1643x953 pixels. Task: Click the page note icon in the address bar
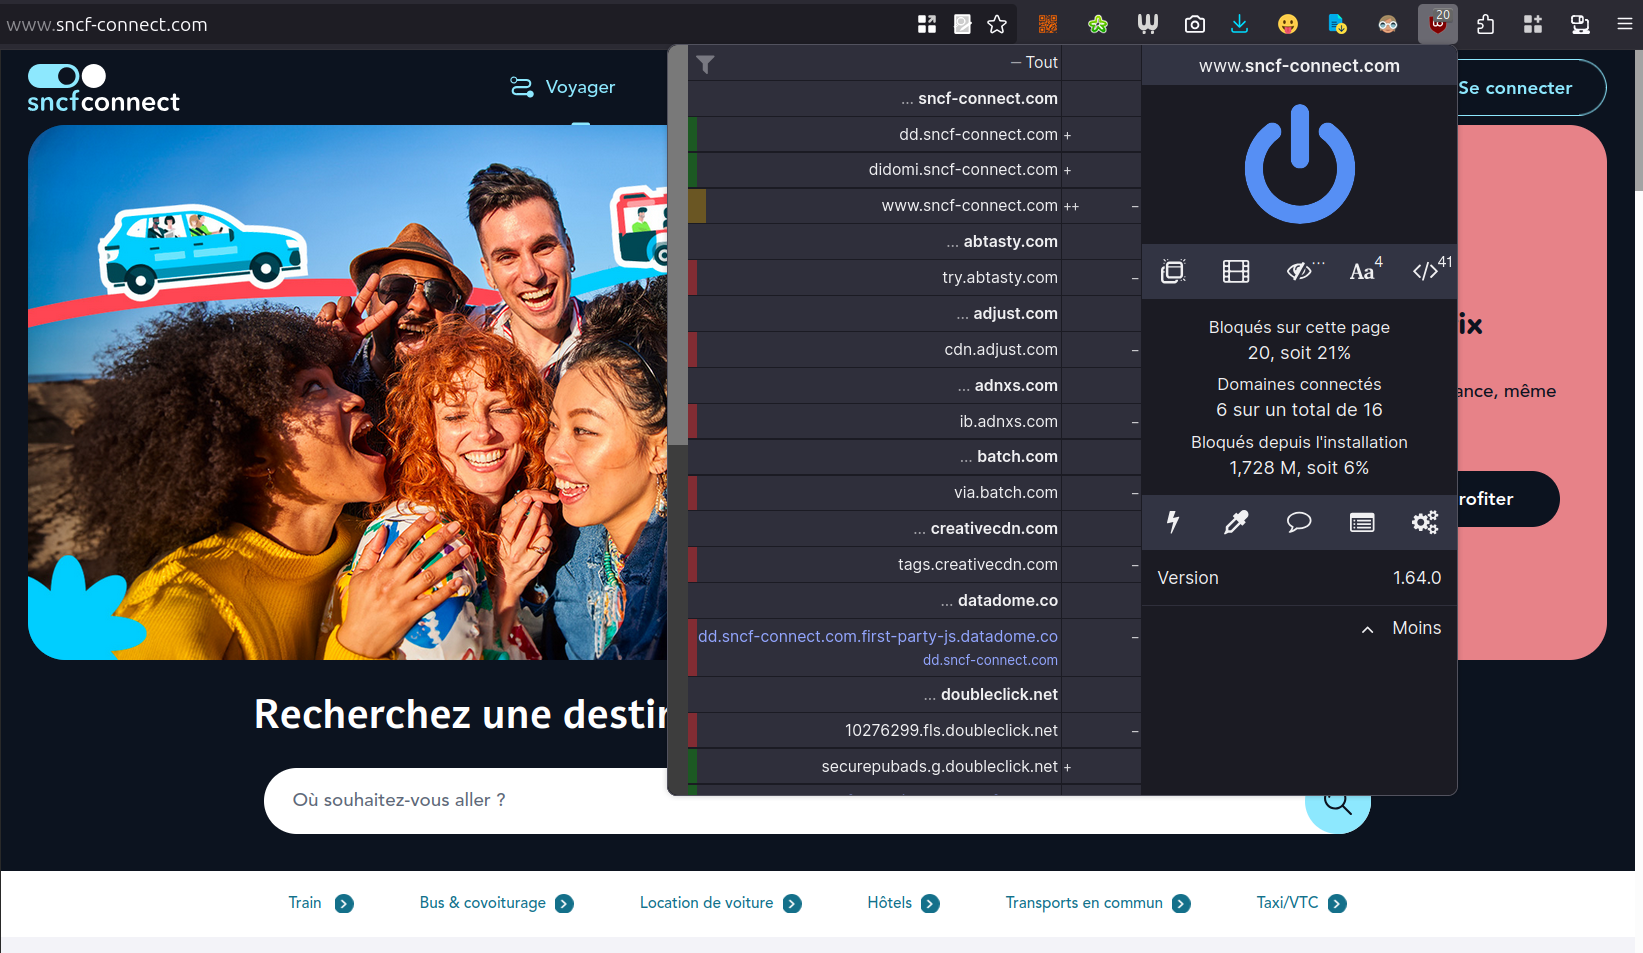coord(962,24)
